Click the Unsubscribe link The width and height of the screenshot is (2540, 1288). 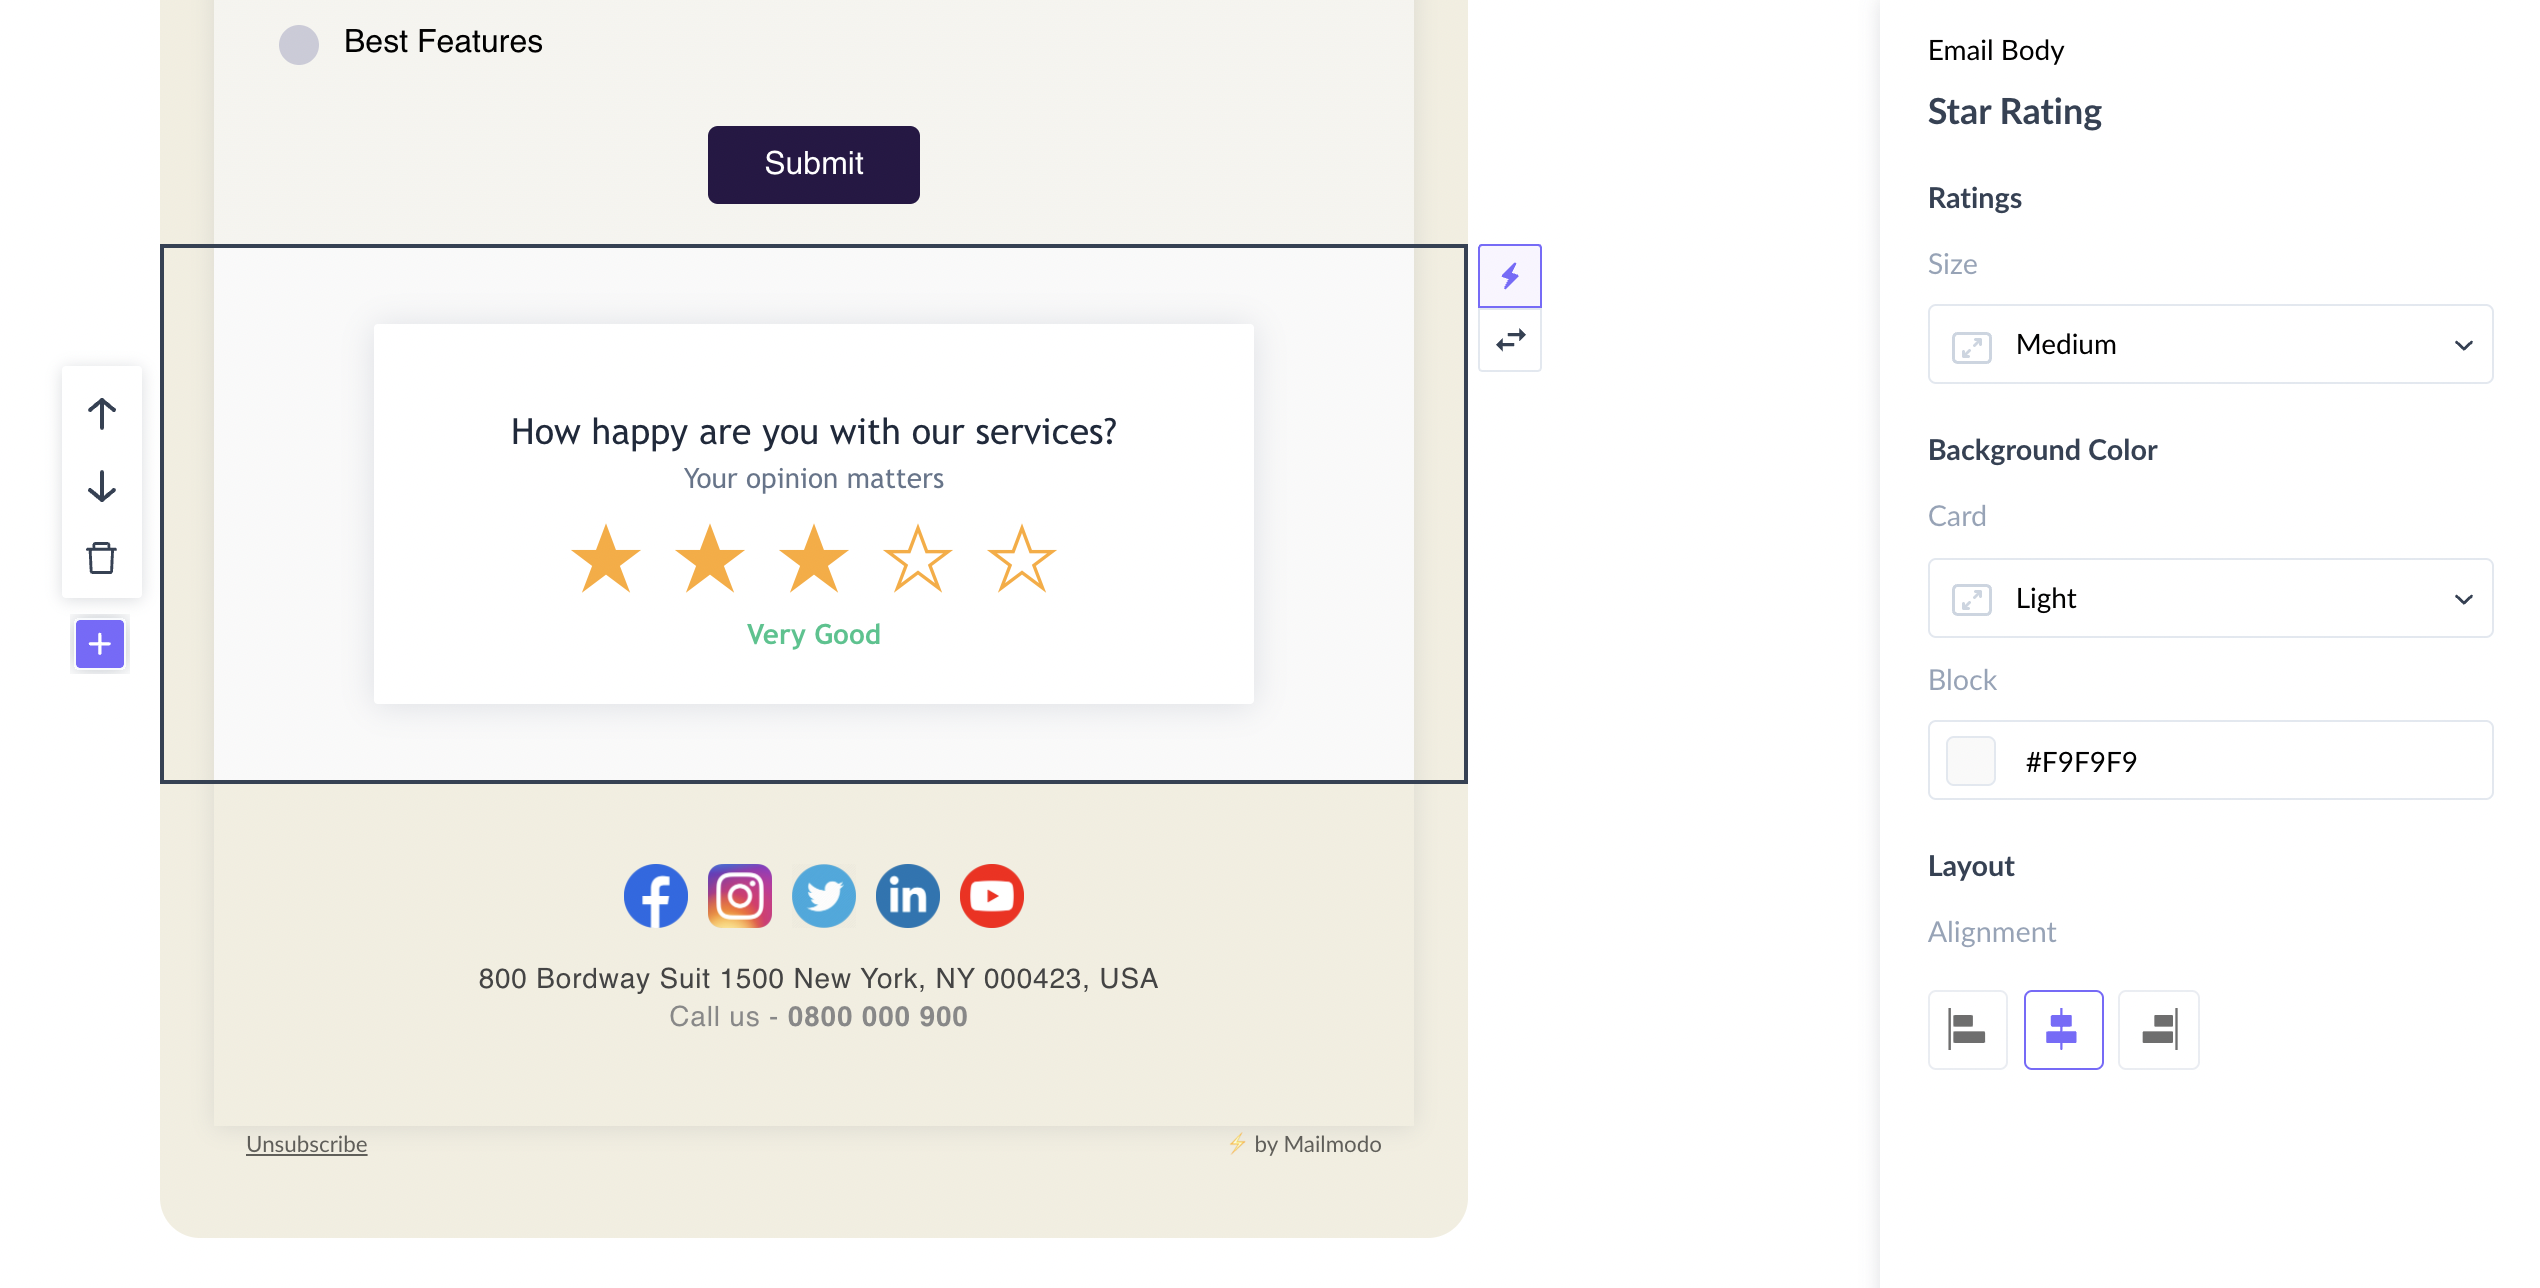pyautogui.click(x=305, y=1143)
